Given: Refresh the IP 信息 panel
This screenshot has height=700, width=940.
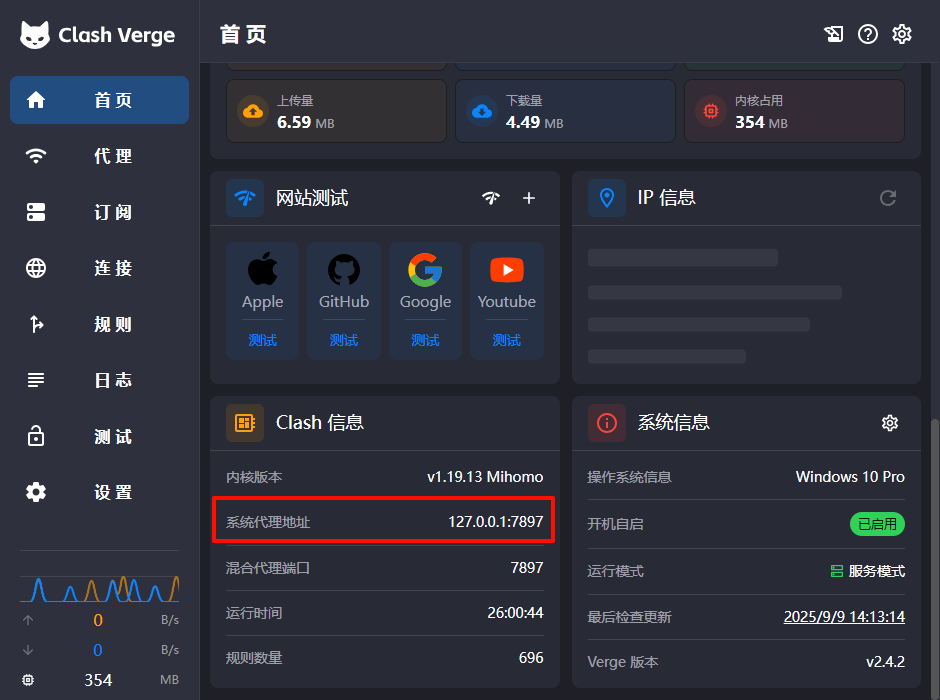Looking at the screenshot, I should tap(888, 198).
